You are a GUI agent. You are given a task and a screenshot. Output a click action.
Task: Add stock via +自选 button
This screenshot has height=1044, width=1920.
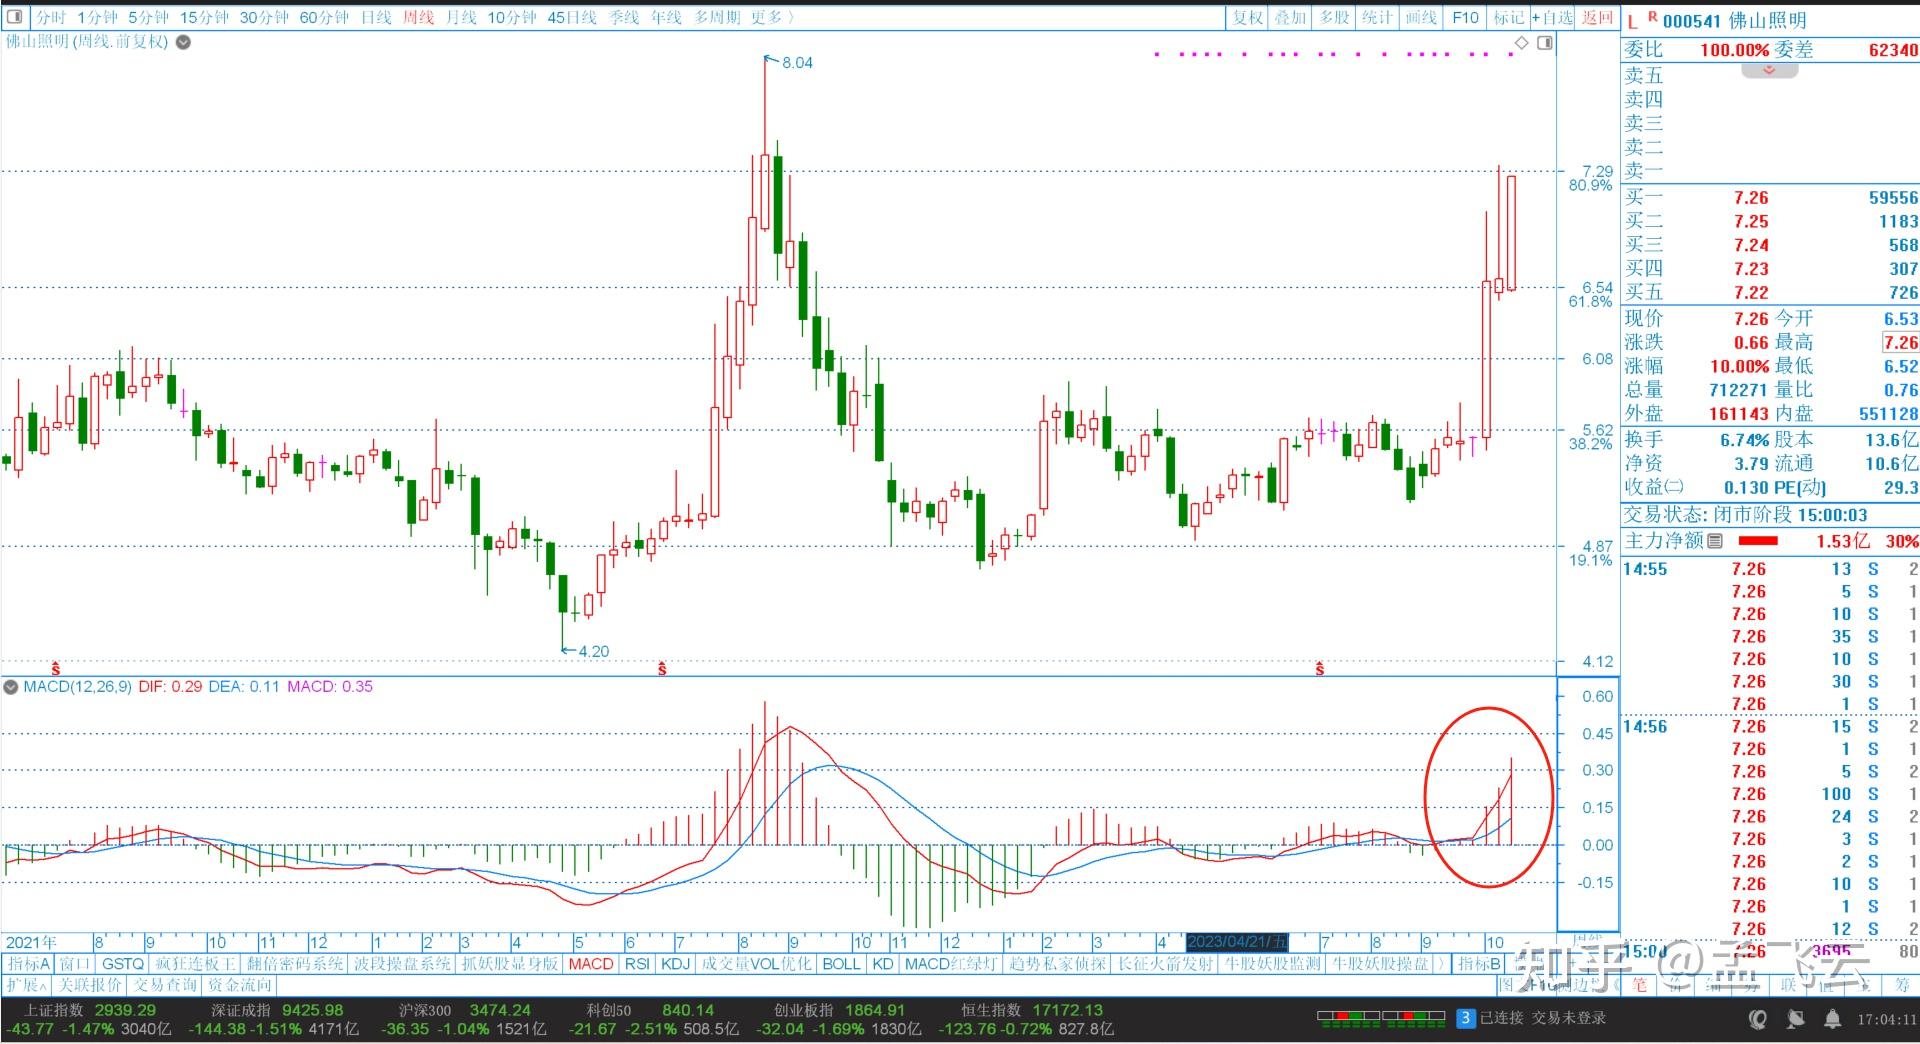click(x=1552, y=17)
